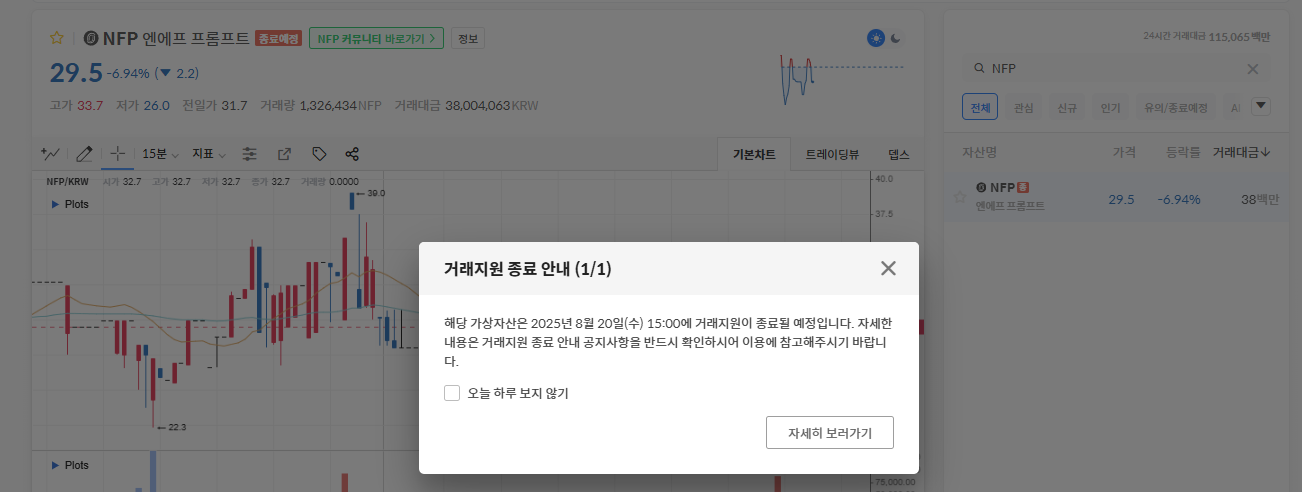Check the 오늘 하루 보지 않기 box

coord(452,393)
